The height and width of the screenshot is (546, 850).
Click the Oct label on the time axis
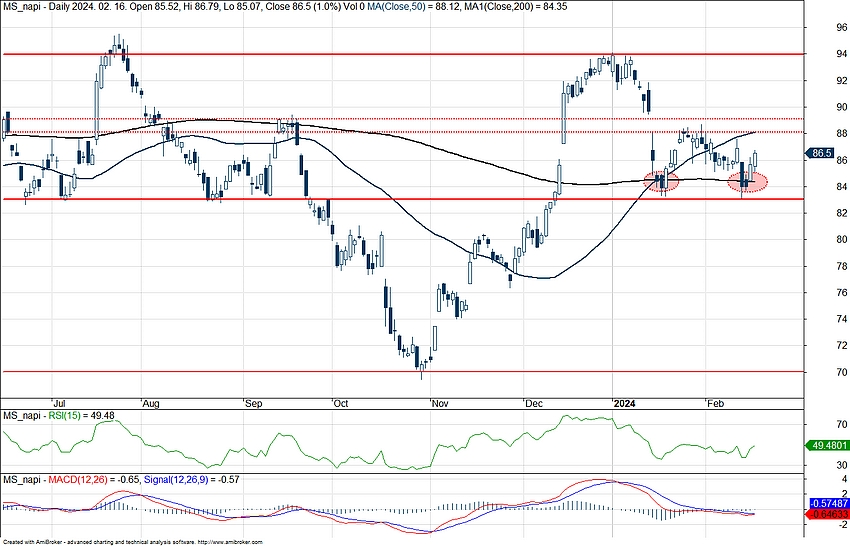click(340, 404)
